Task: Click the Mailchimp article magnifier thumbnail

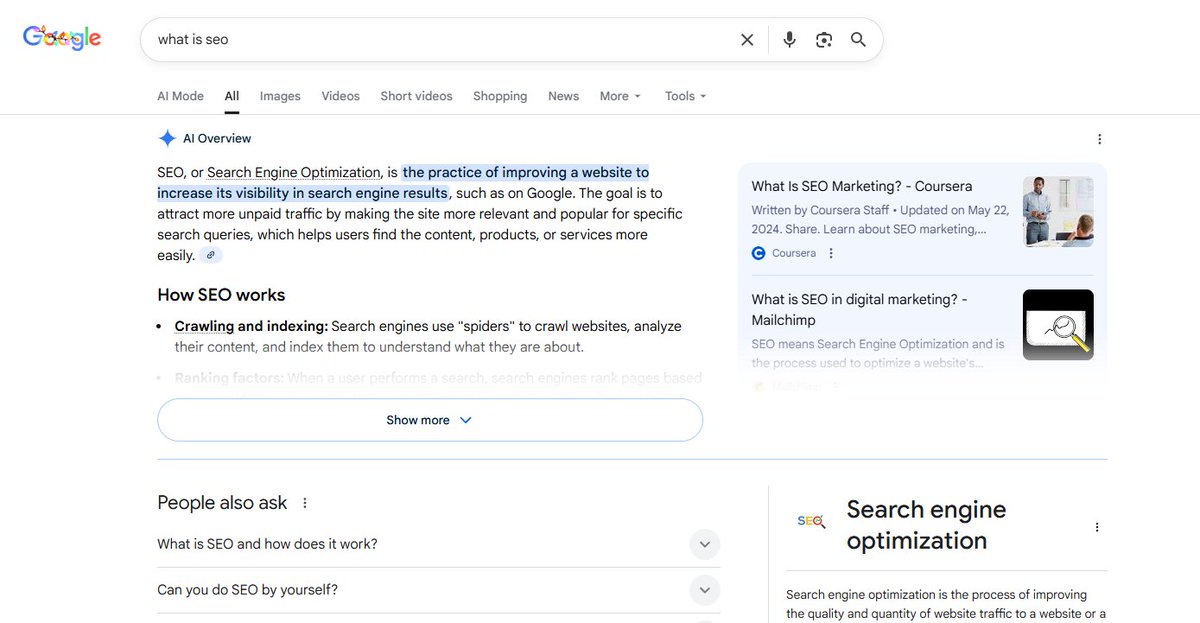Action: pyautogui.click(x=1058, y=325)
